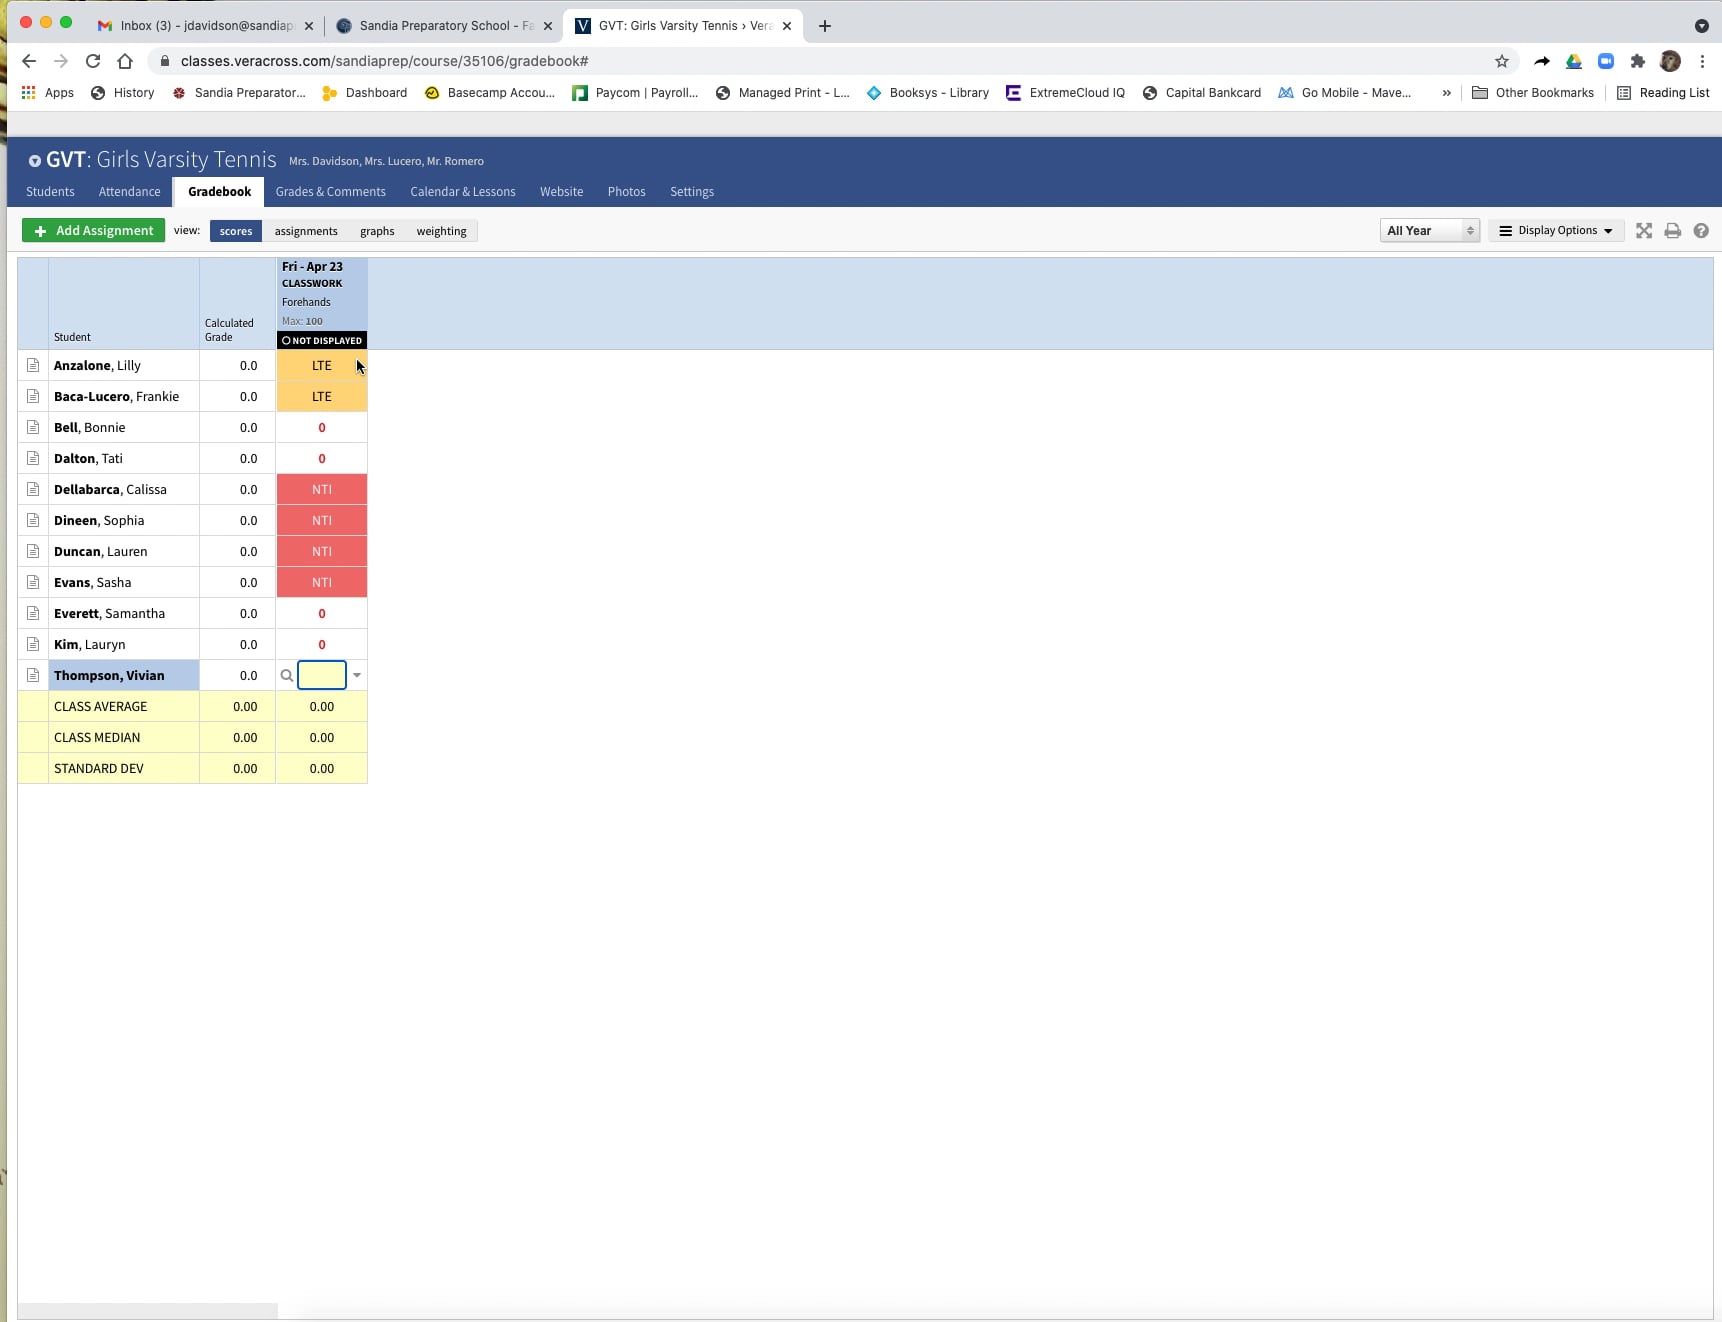Click the score input for Thompson, Vivian
Viewport: 1722px width, 1322px height.
point(322,676)
